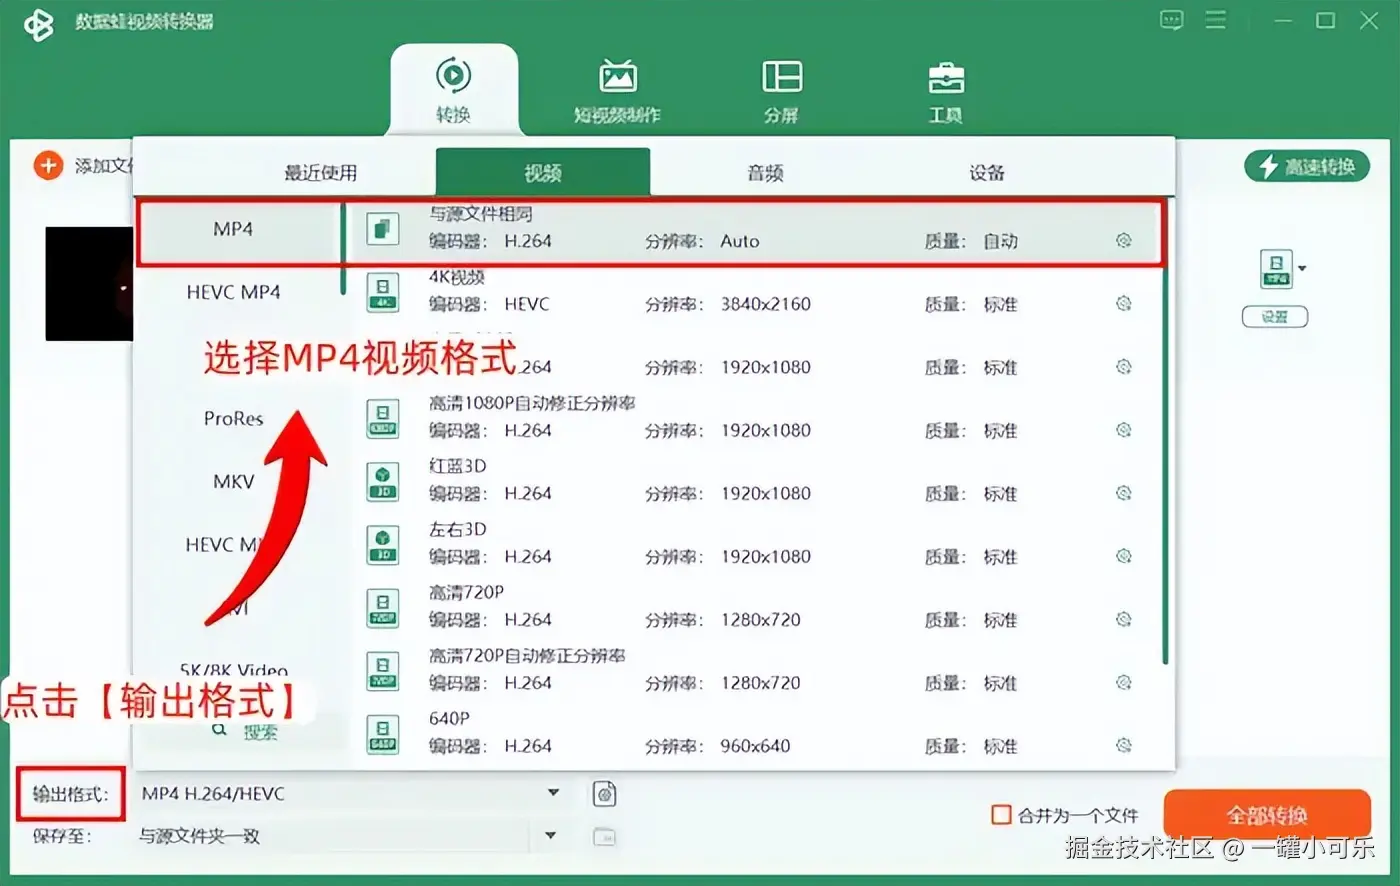Click the preset list vertical scrollbar
Viewport: 1400px width, 886px height.
pos(1165,431)
